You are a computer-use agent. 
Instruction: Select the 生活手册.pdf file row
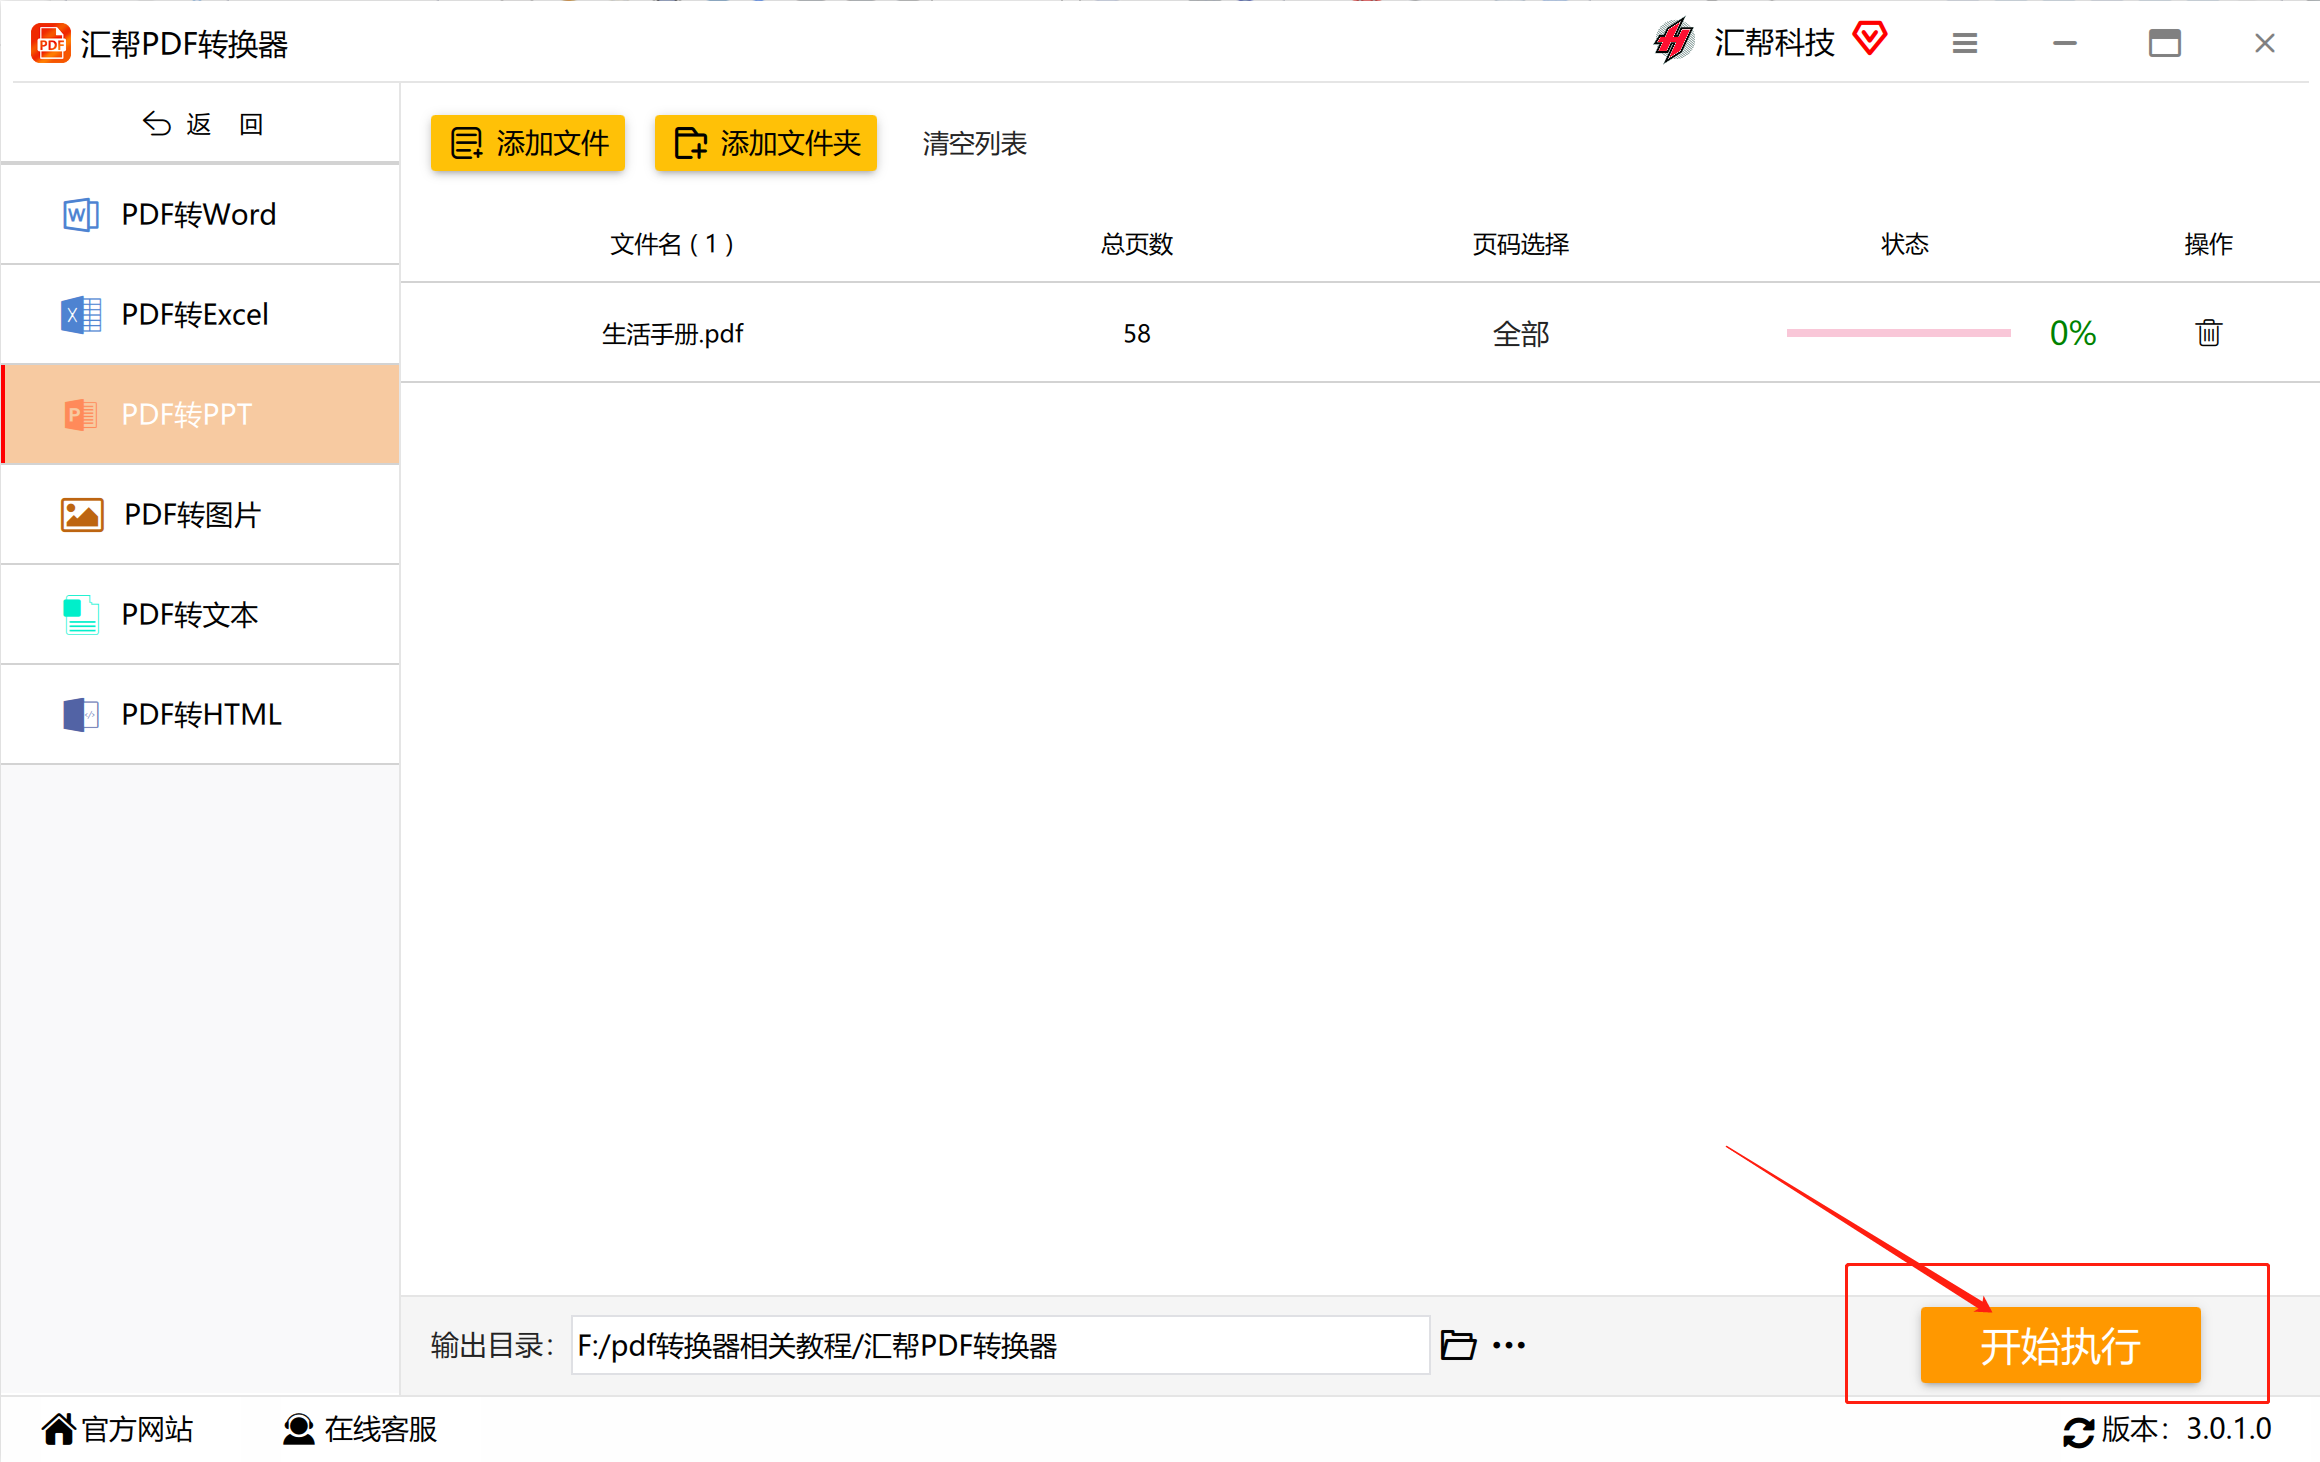[x=1360, y=333]
